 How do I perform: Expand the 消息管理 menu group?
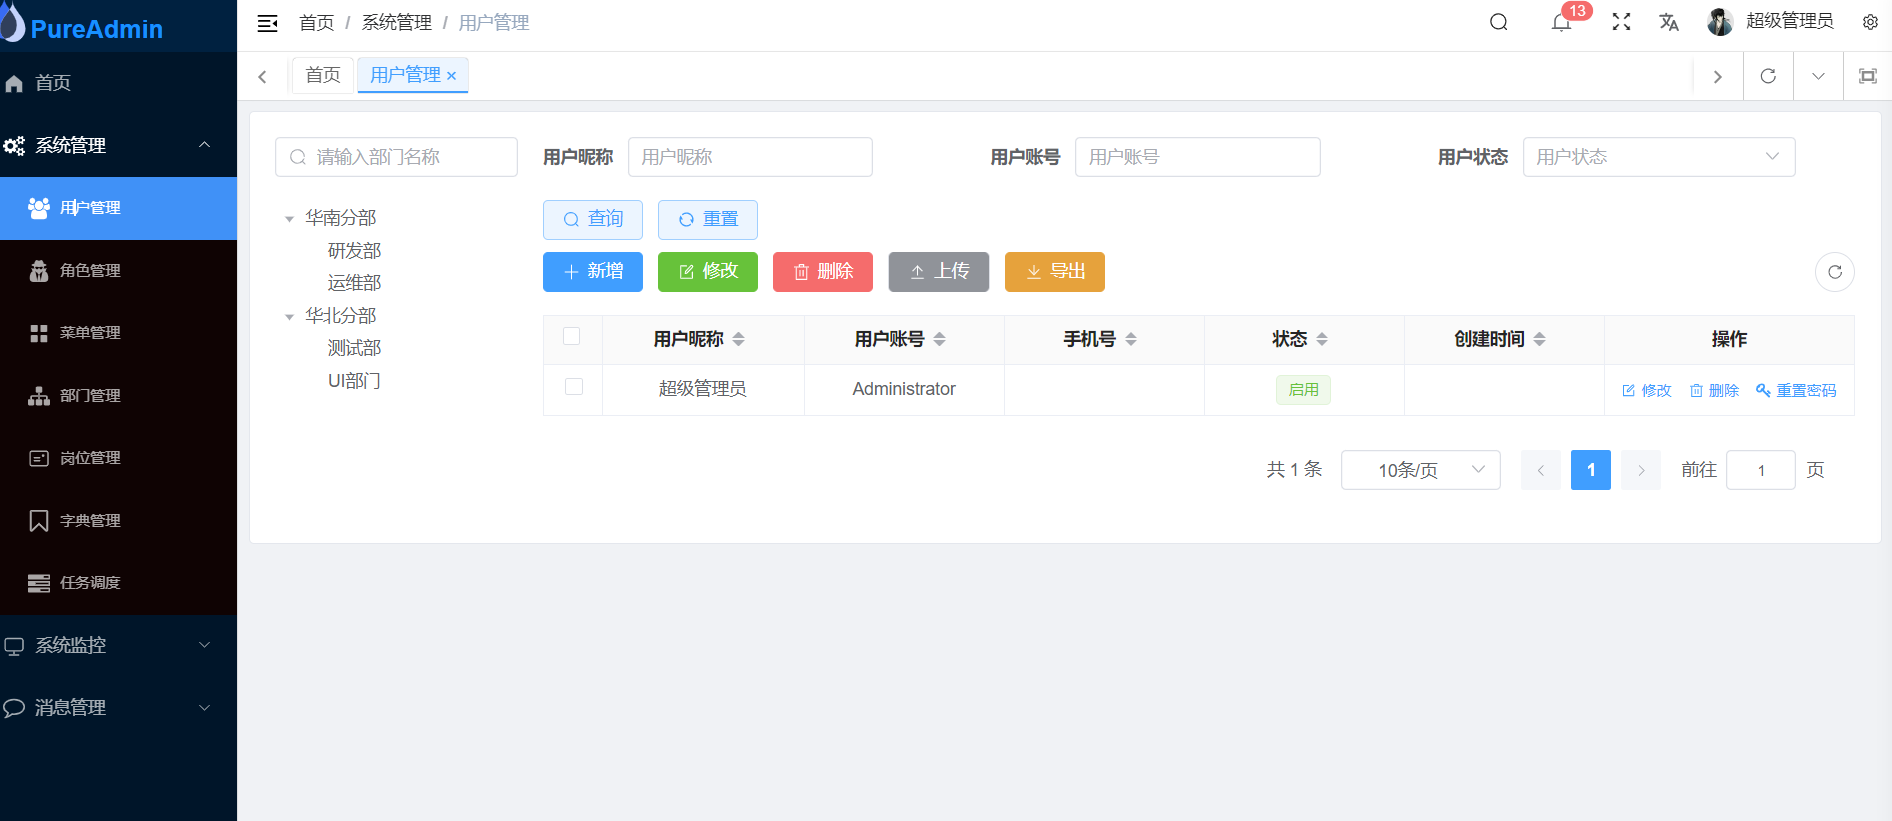(118, 707)
